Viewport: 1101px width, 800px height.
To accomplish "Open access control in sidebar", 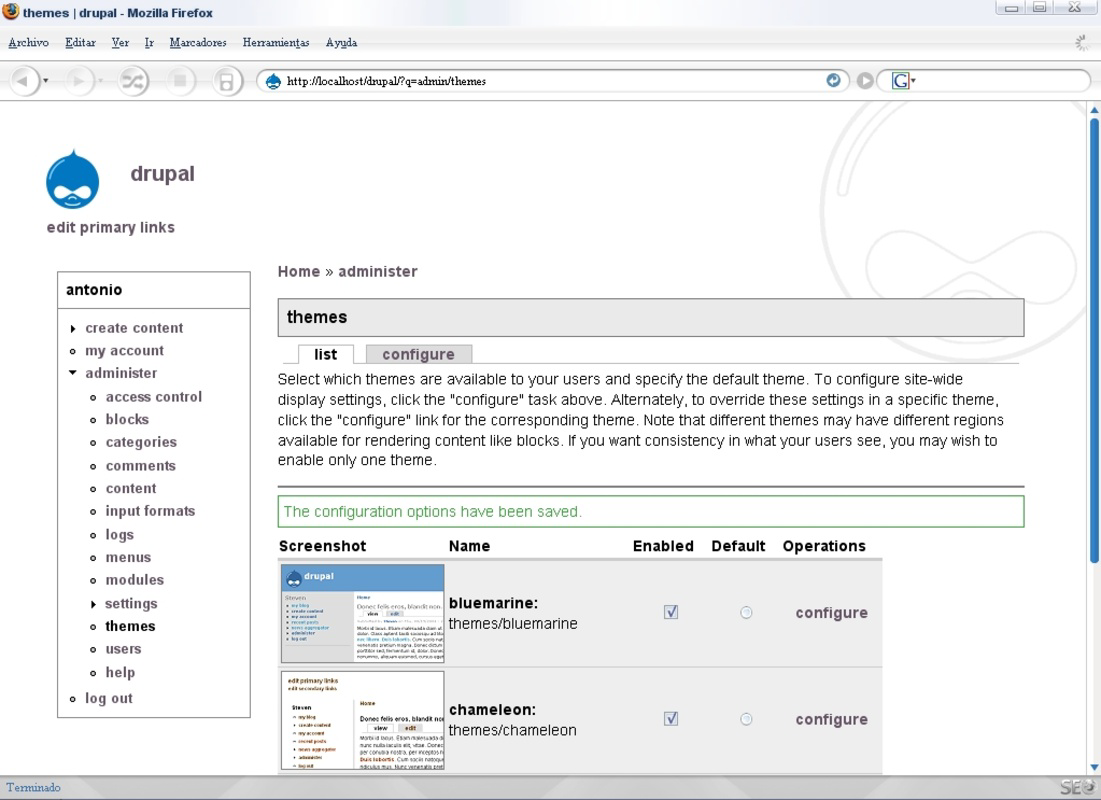I will (x=154, y=397).
